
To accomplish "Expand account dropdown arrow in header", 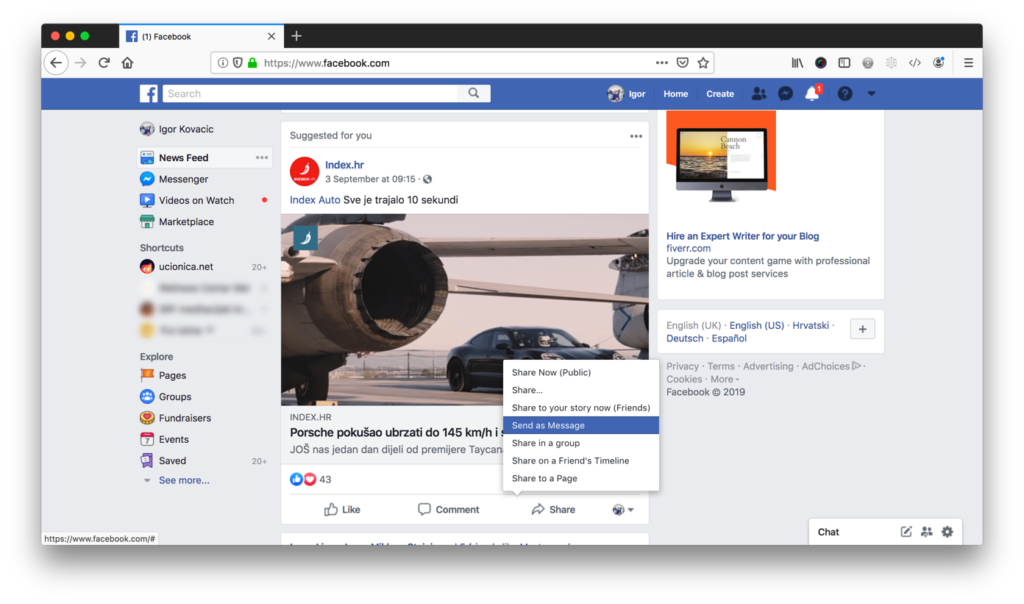I will click(x=871, y=94).
